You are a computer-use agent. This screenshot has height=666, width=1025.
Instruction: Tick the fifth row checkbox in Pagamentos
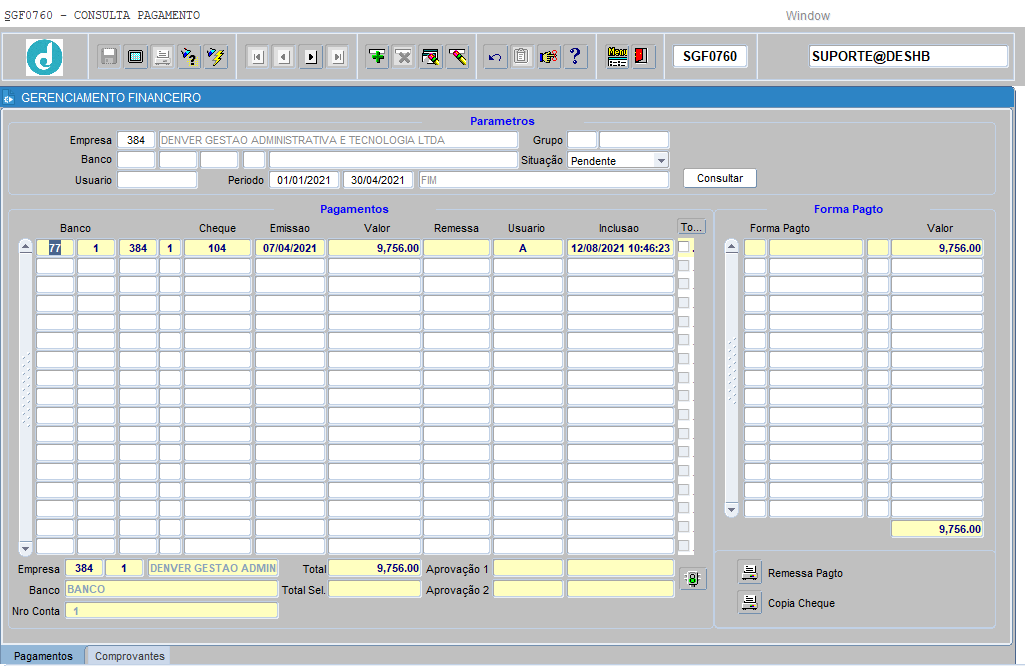pyautogui.click(x=684, y=321)
